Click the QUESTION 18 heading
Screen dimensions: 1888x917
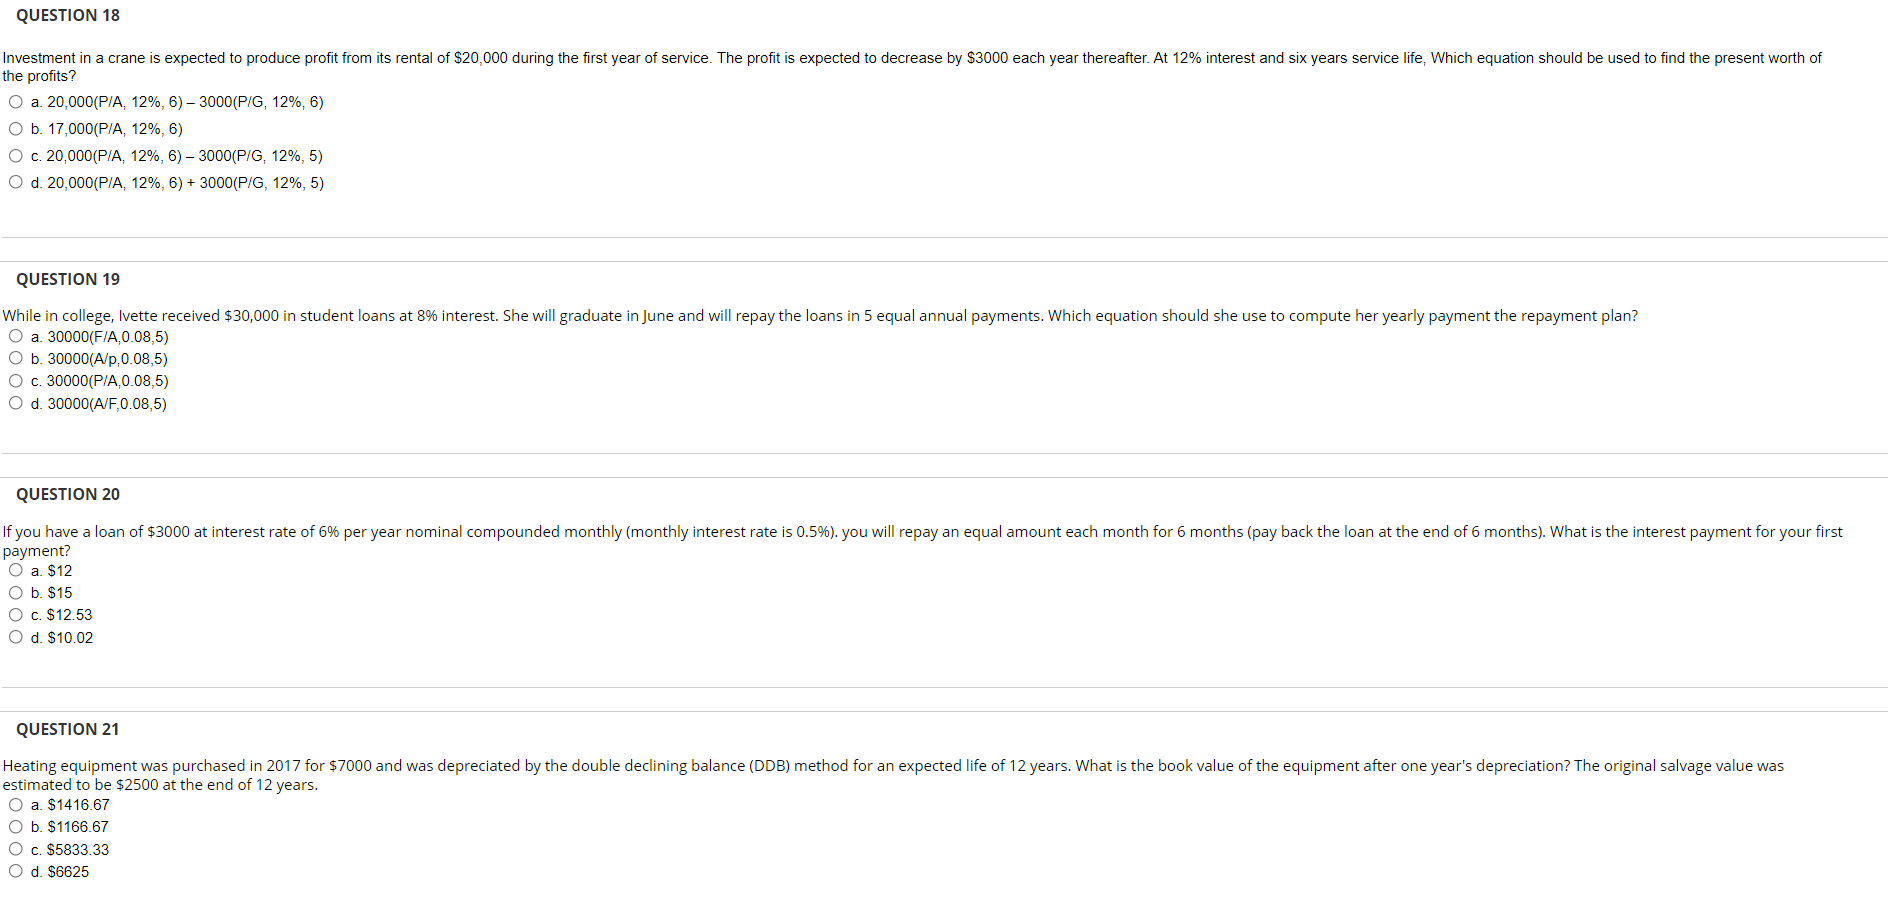67,15
